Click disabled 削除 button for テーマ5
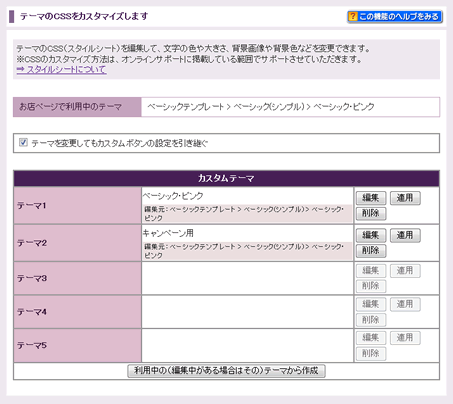 (371, 354)
